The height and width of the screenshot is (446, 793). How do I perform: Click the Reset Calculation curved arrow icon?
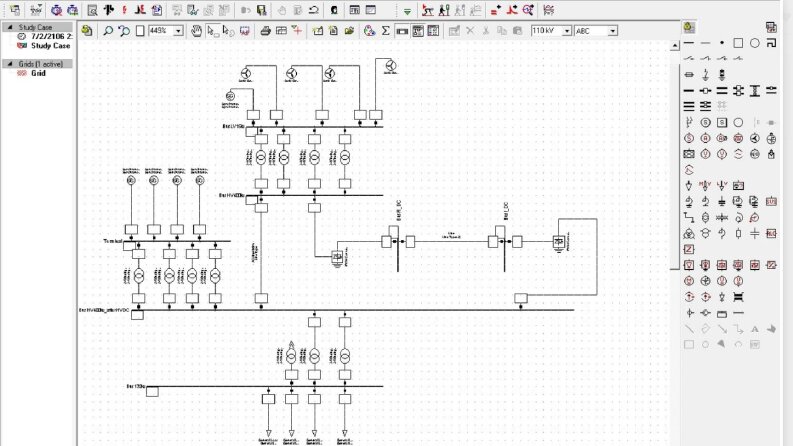314,10
